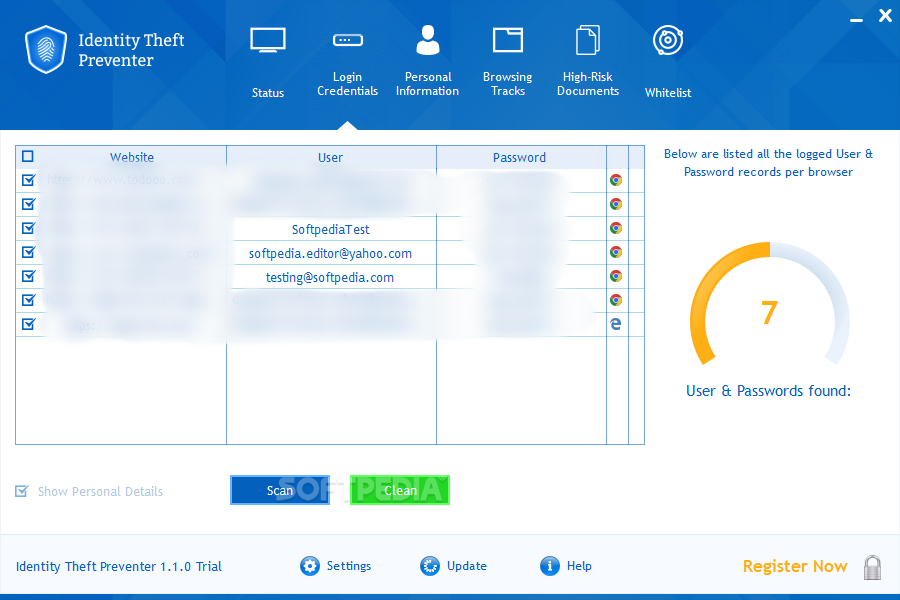Click the Chrome icon in SoftpediaTest row

click(616, 229)
